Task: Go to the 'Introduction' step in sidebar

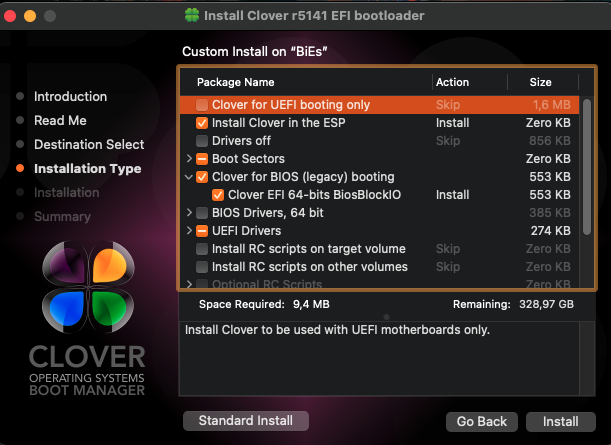Action: coord(71,96)
